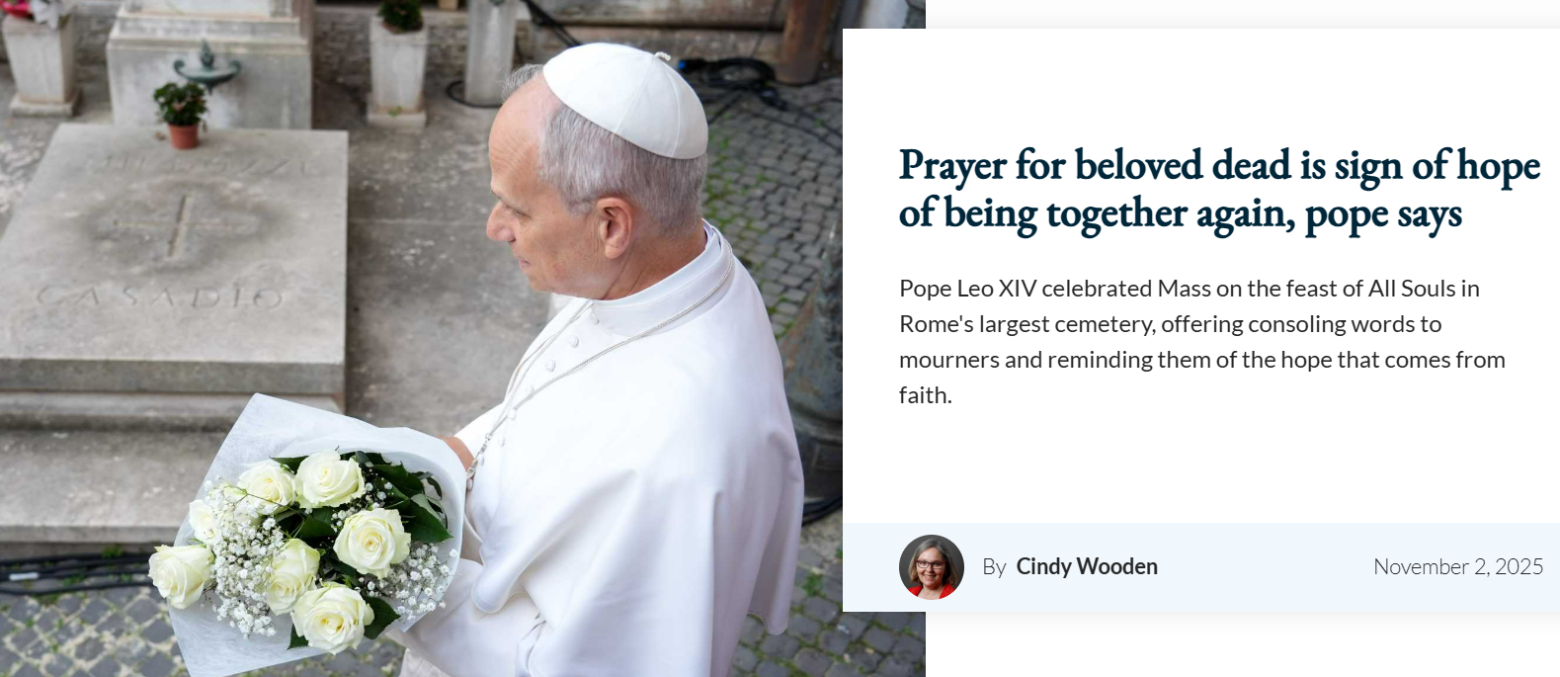Click Cindy Wooden's author avatar photo
Image resolution: width=1560 pixels, height=677 pixels.
[x=931, y=567]
